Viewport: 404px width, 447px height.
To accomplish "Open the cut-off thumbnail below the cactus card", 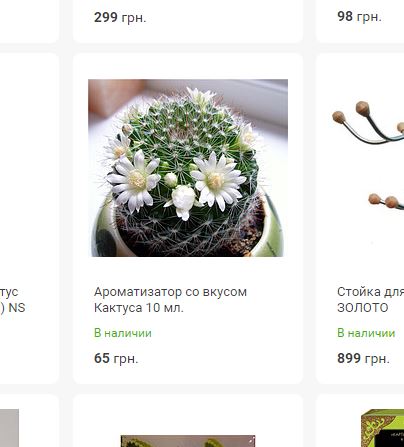I will click(188, 441).
